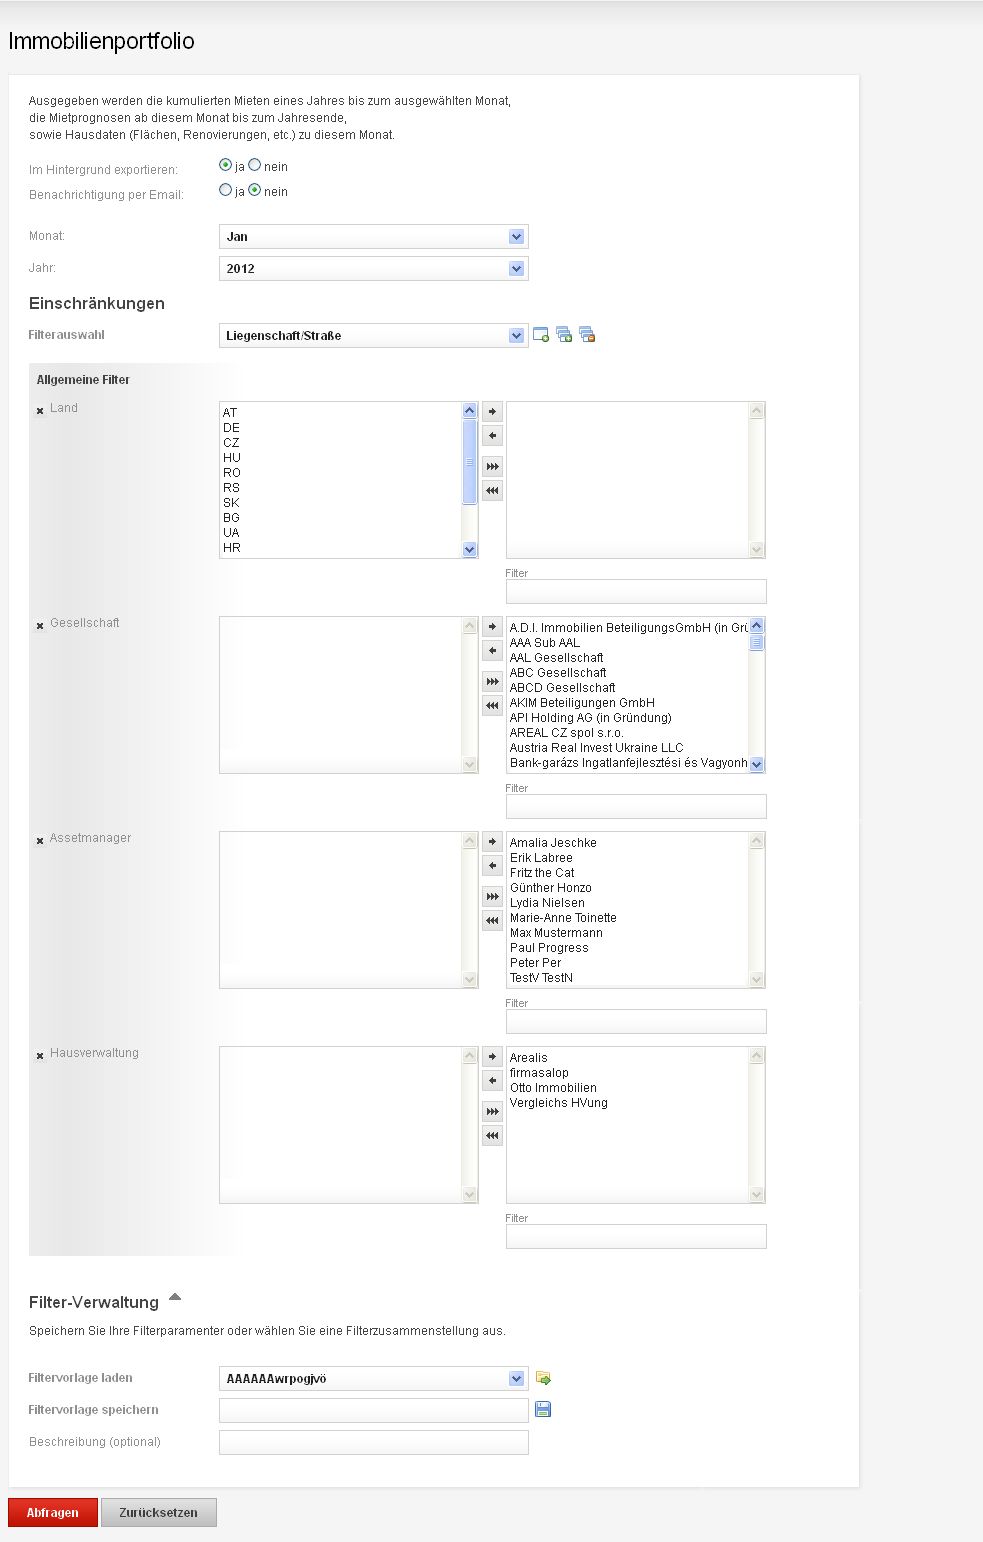Click single left arrow in Gesellschaft filter
This screenshot has width=983, height=1542.
[x=492, y=651]
